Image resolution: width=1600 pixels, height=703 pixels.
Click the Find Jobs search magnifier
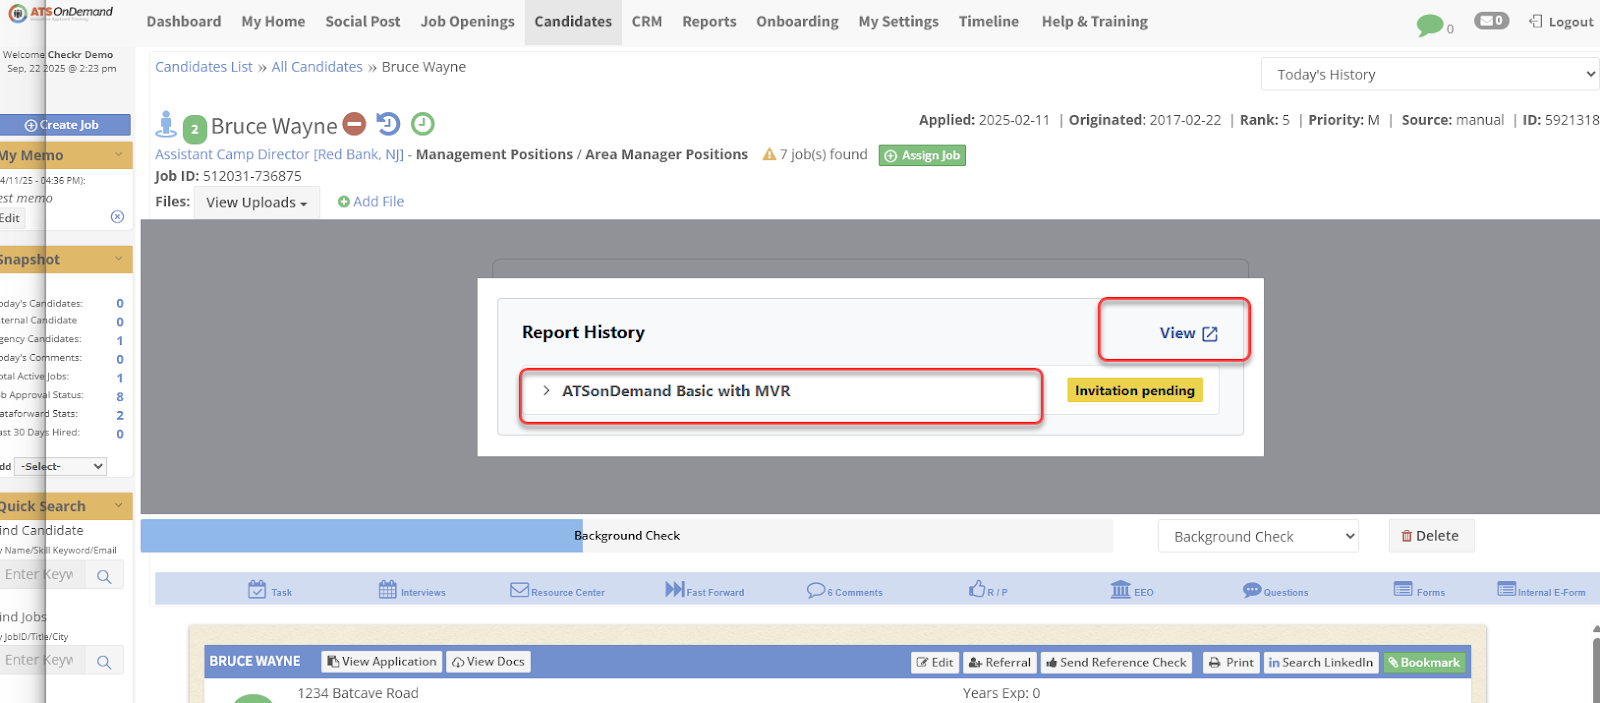point(104,662)
